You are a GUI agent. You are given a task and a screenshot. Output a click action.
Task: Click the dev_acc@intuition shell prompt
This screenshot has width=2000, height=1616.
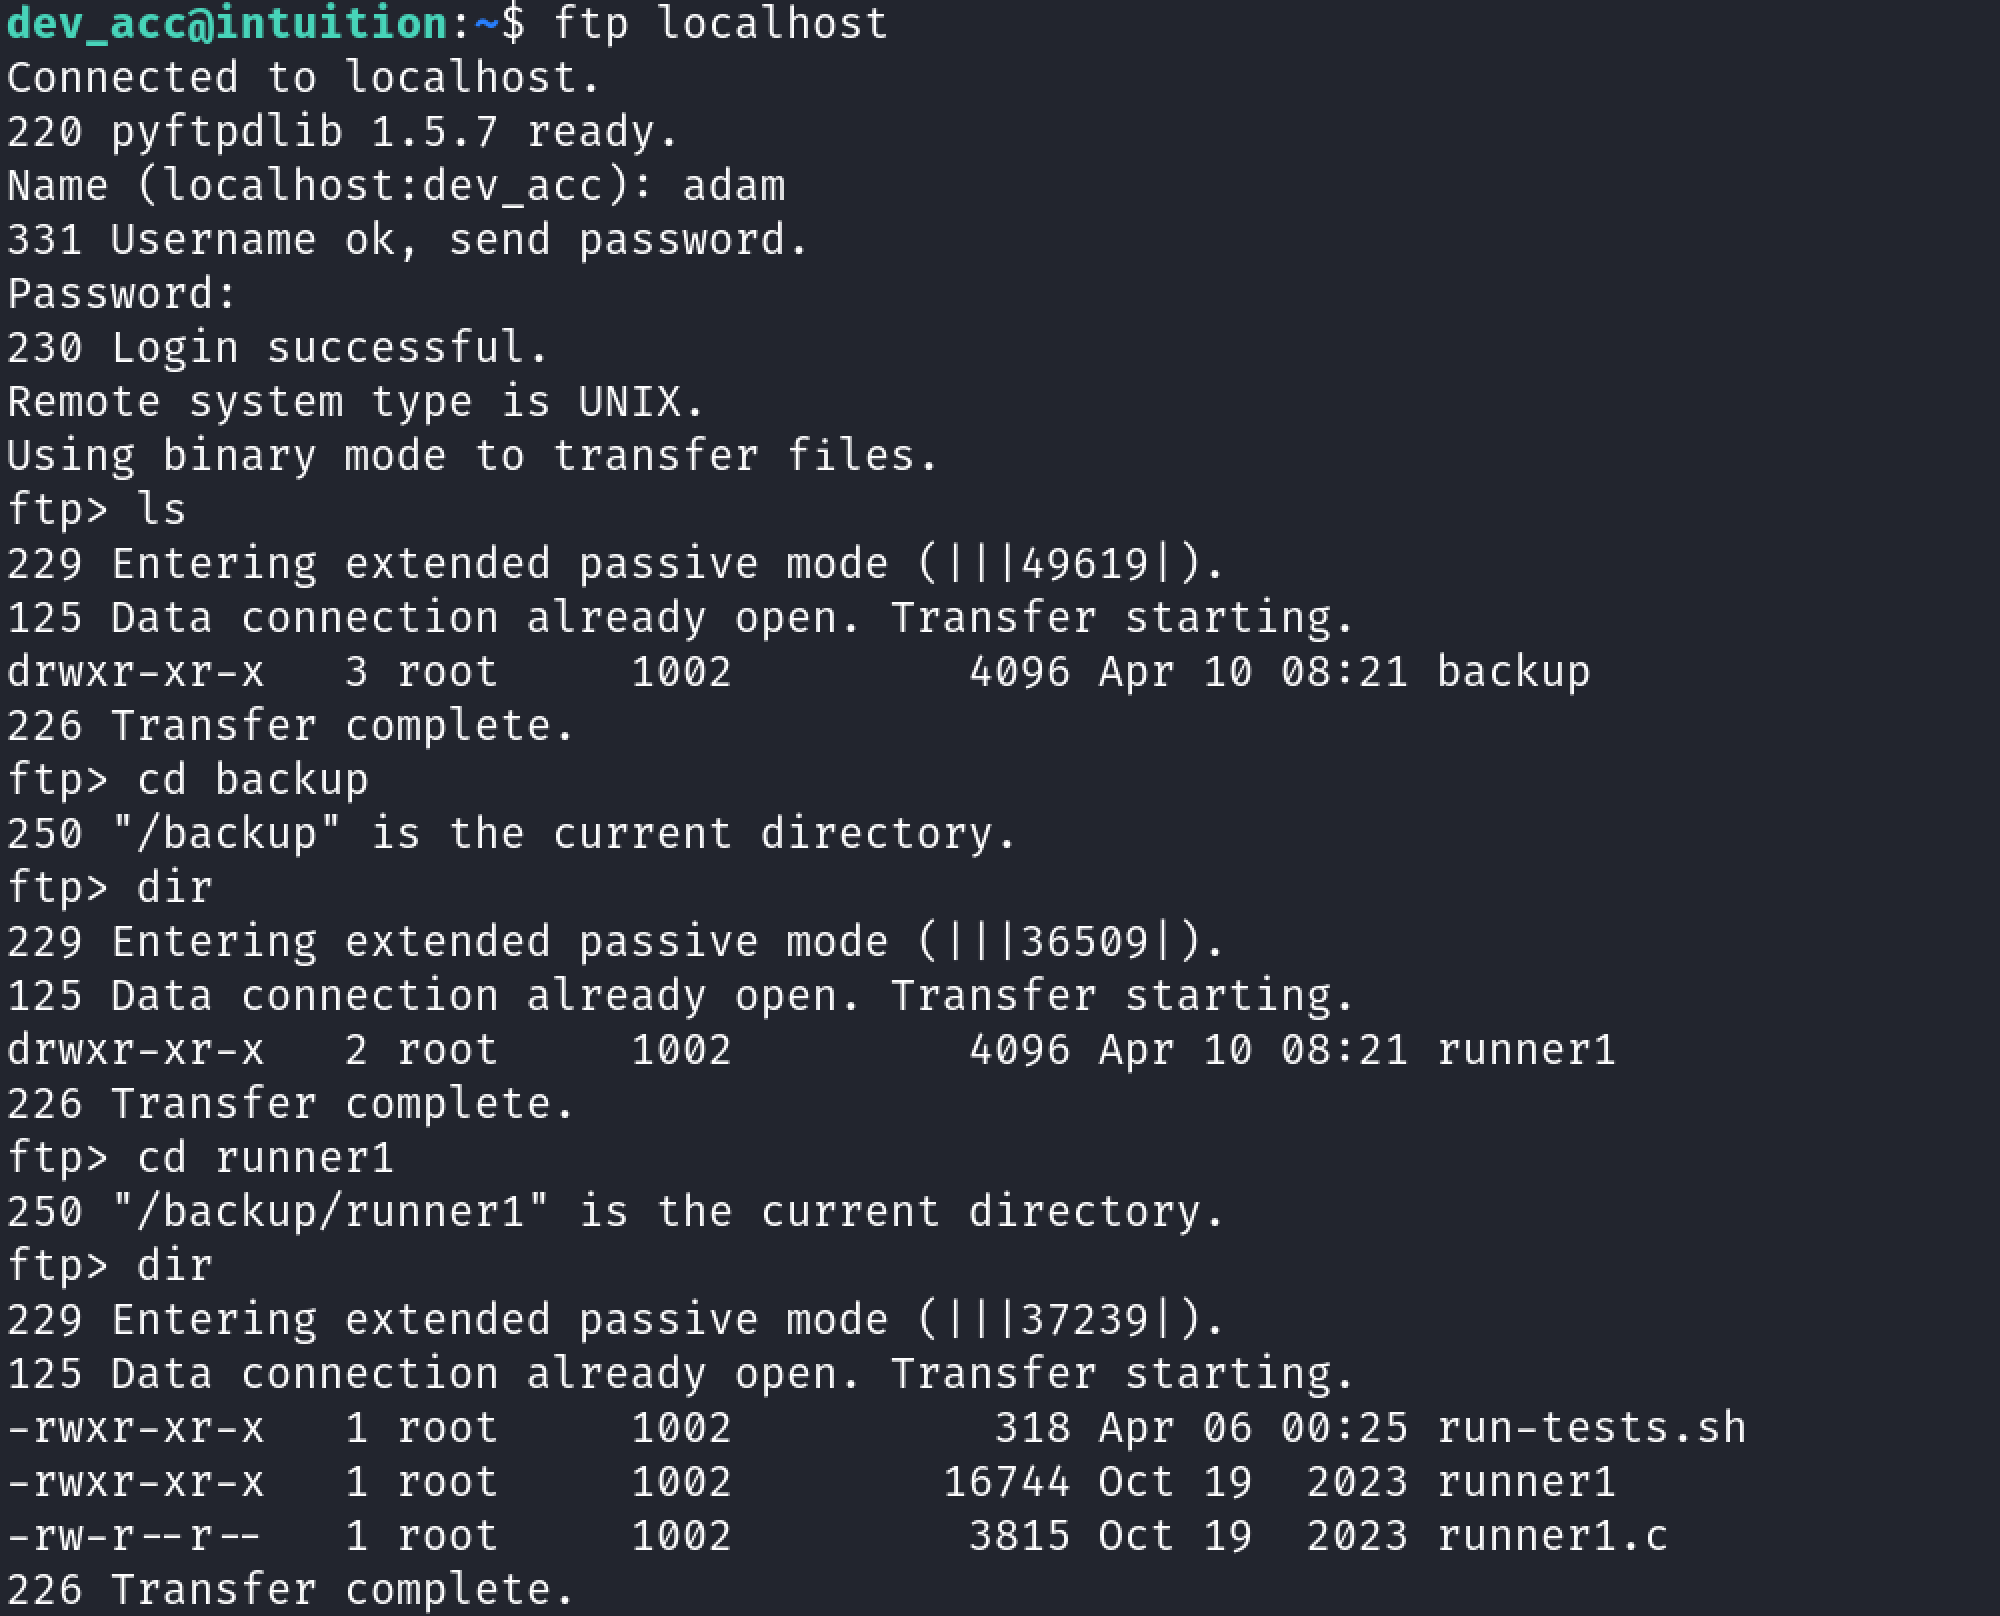tap(228, 23)
